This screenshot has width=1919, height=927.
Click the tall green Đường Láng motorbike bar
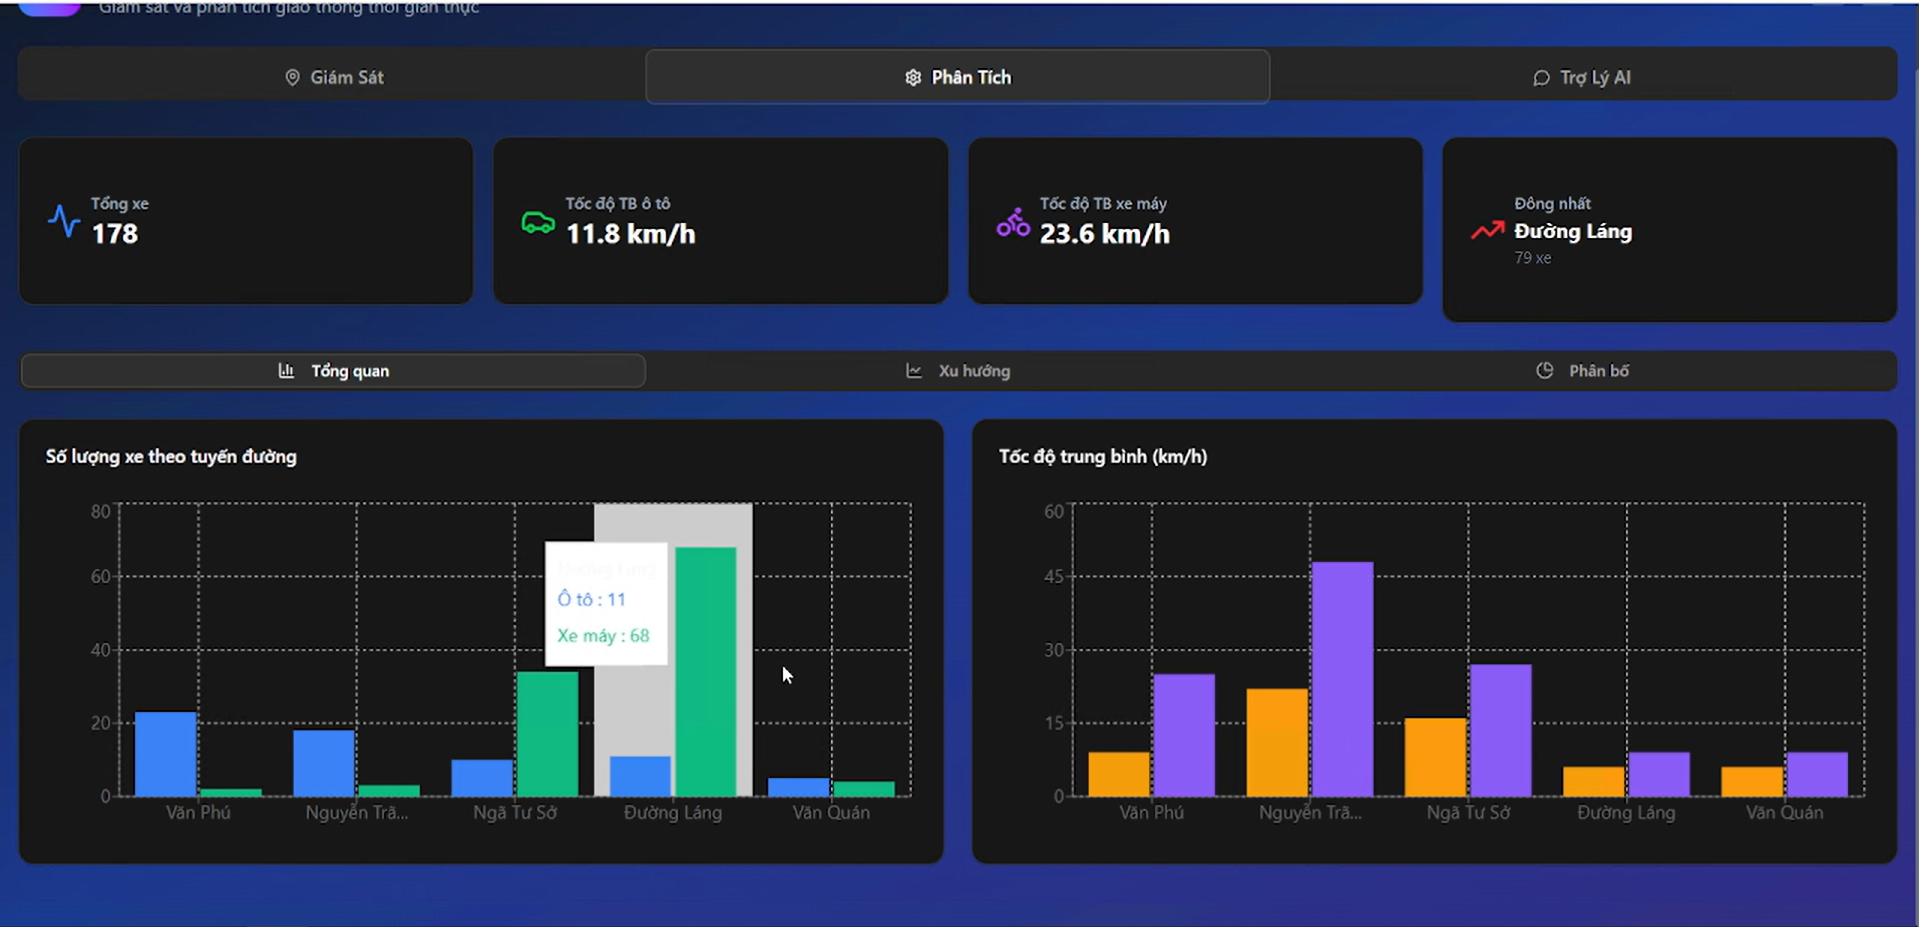tap(706, 672)
